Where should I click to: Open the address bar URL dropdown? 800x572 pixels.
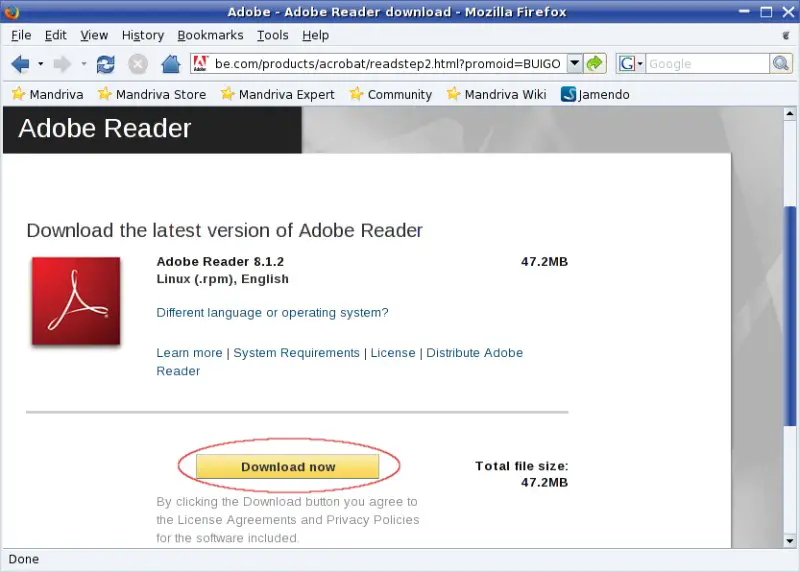574,64
